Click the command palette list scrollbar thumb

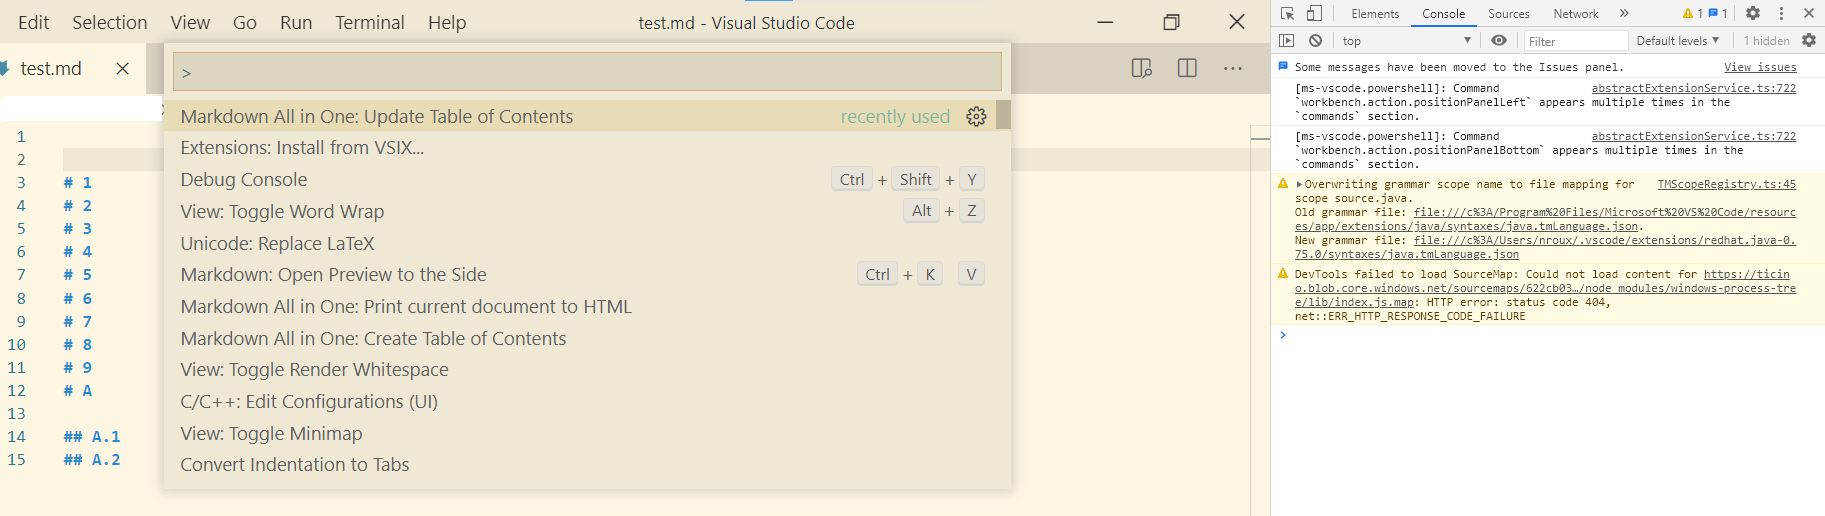(x=1003, y=115)
